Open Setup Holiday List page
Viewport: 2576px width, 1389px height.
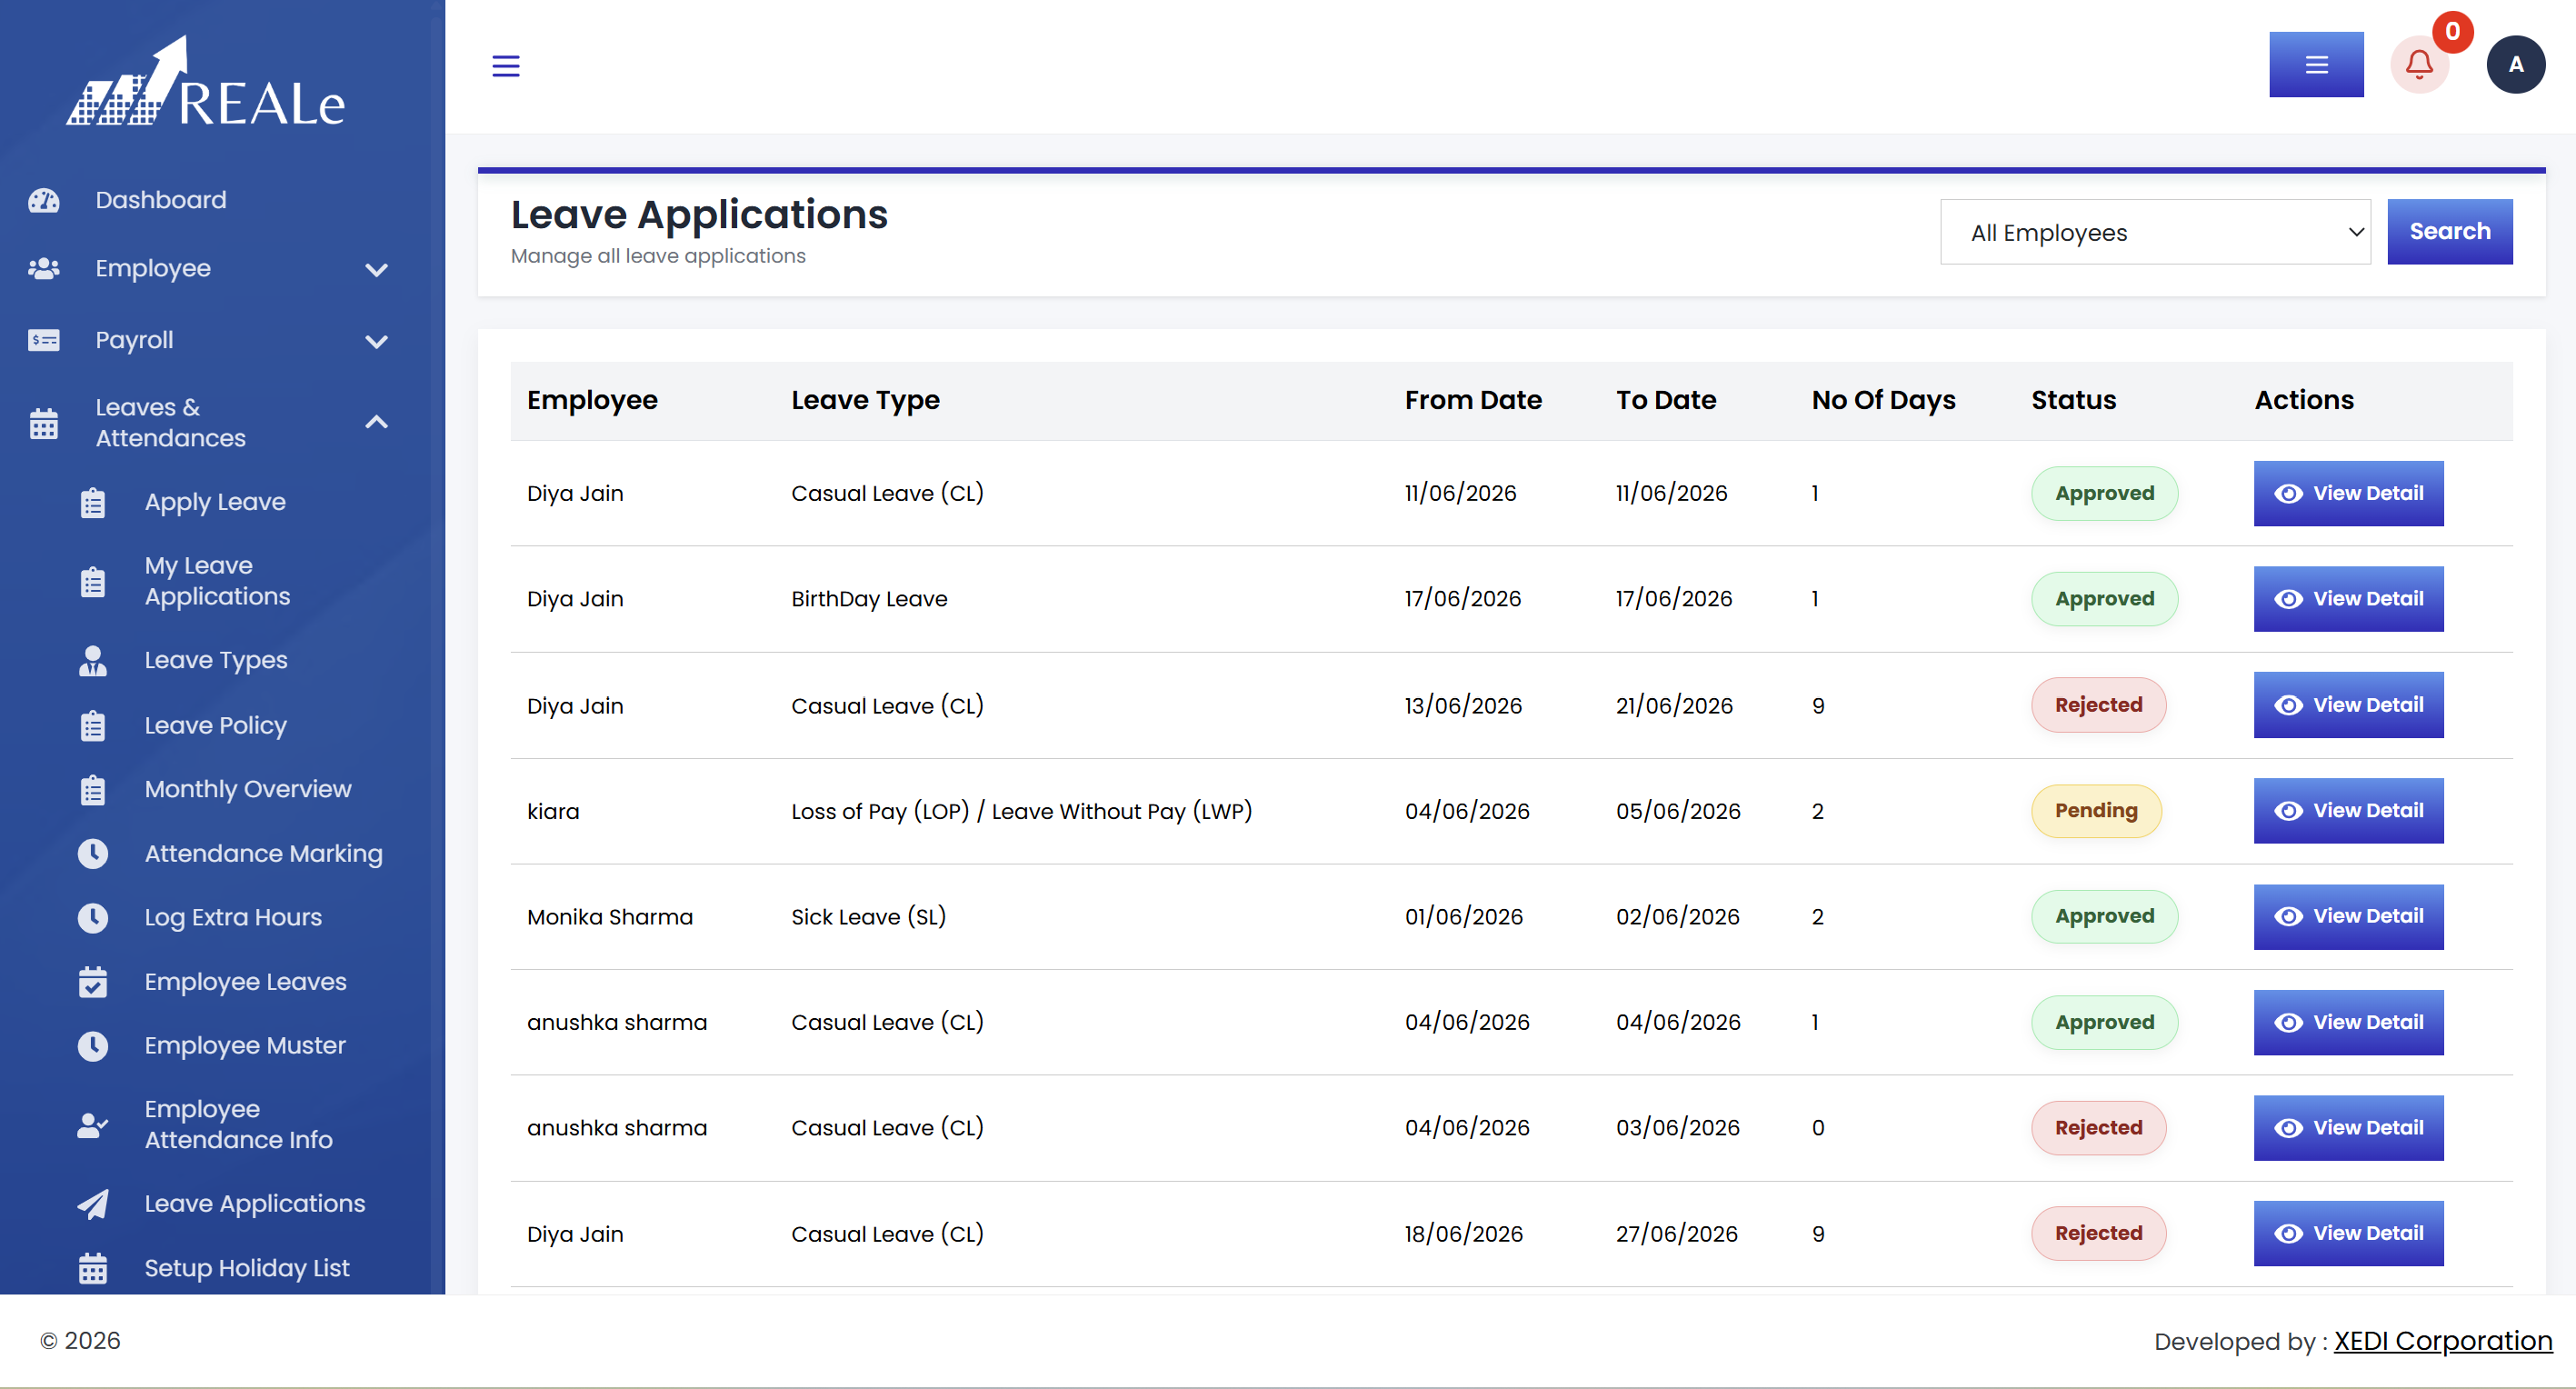click(x=247, y=1268)
